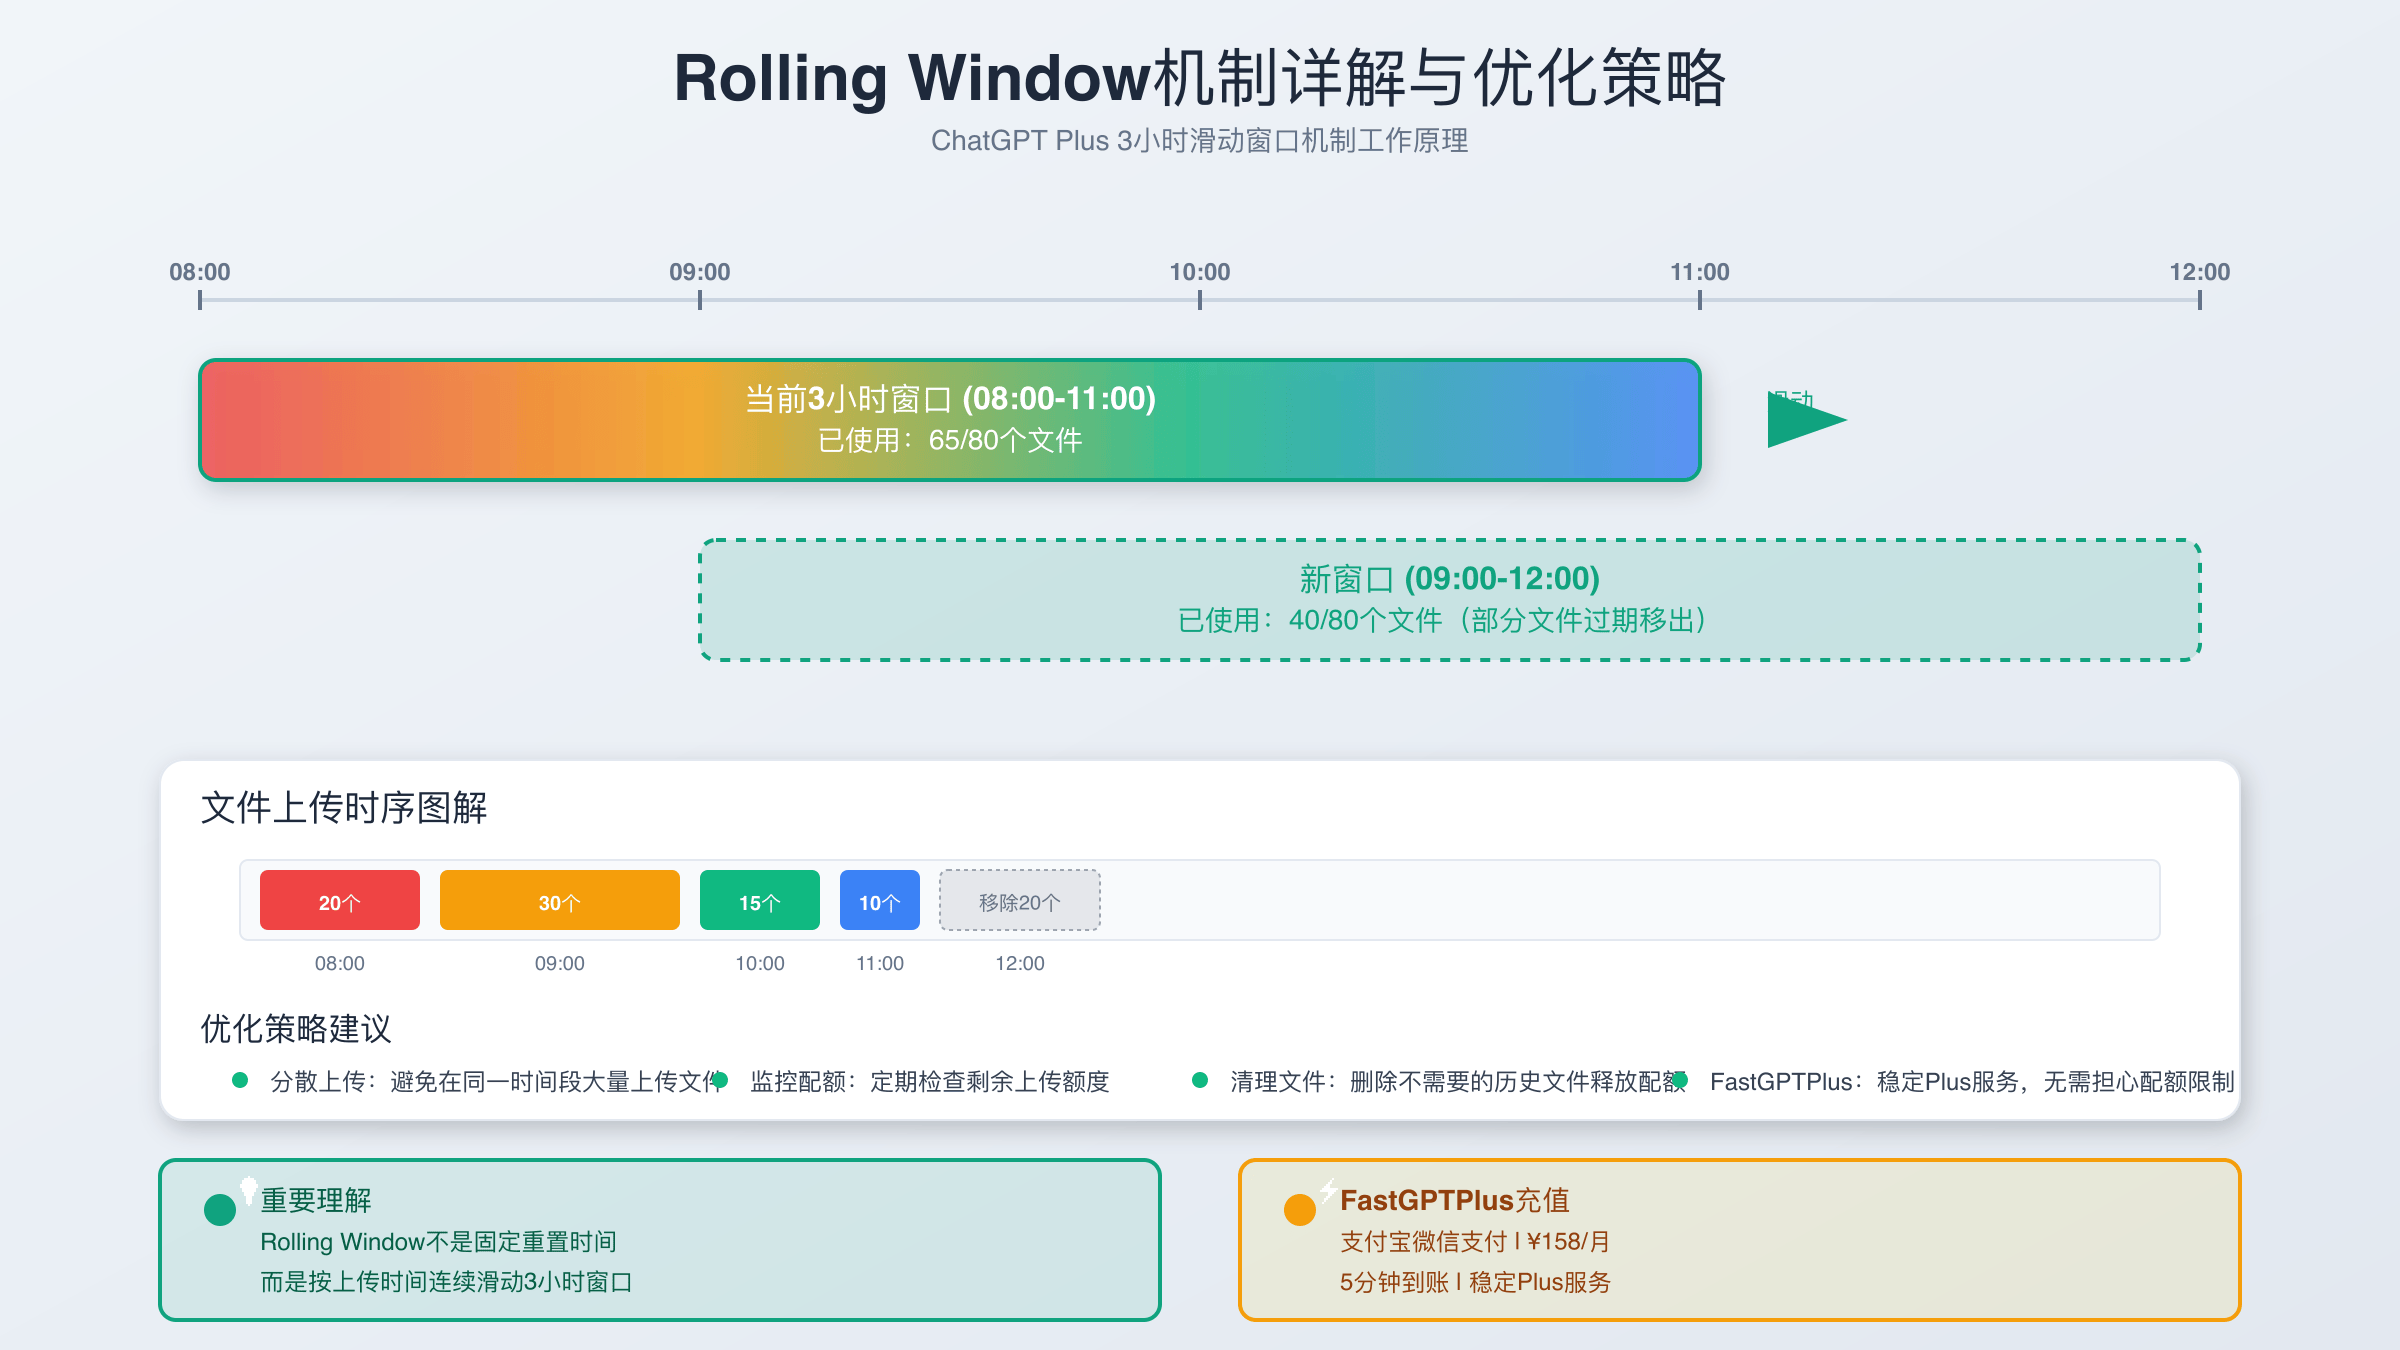2400x1350 pixels.
Task: Click the lightbulb icon beside 重要理解
Action: click(249, 1190)
